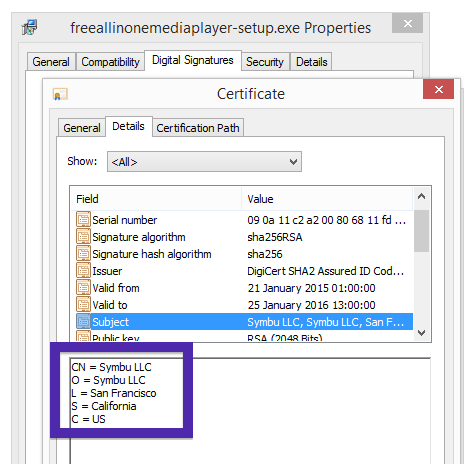Click the Valid to field icon
Viewport: 471px width, 464px height.
(x=83, y=305)
